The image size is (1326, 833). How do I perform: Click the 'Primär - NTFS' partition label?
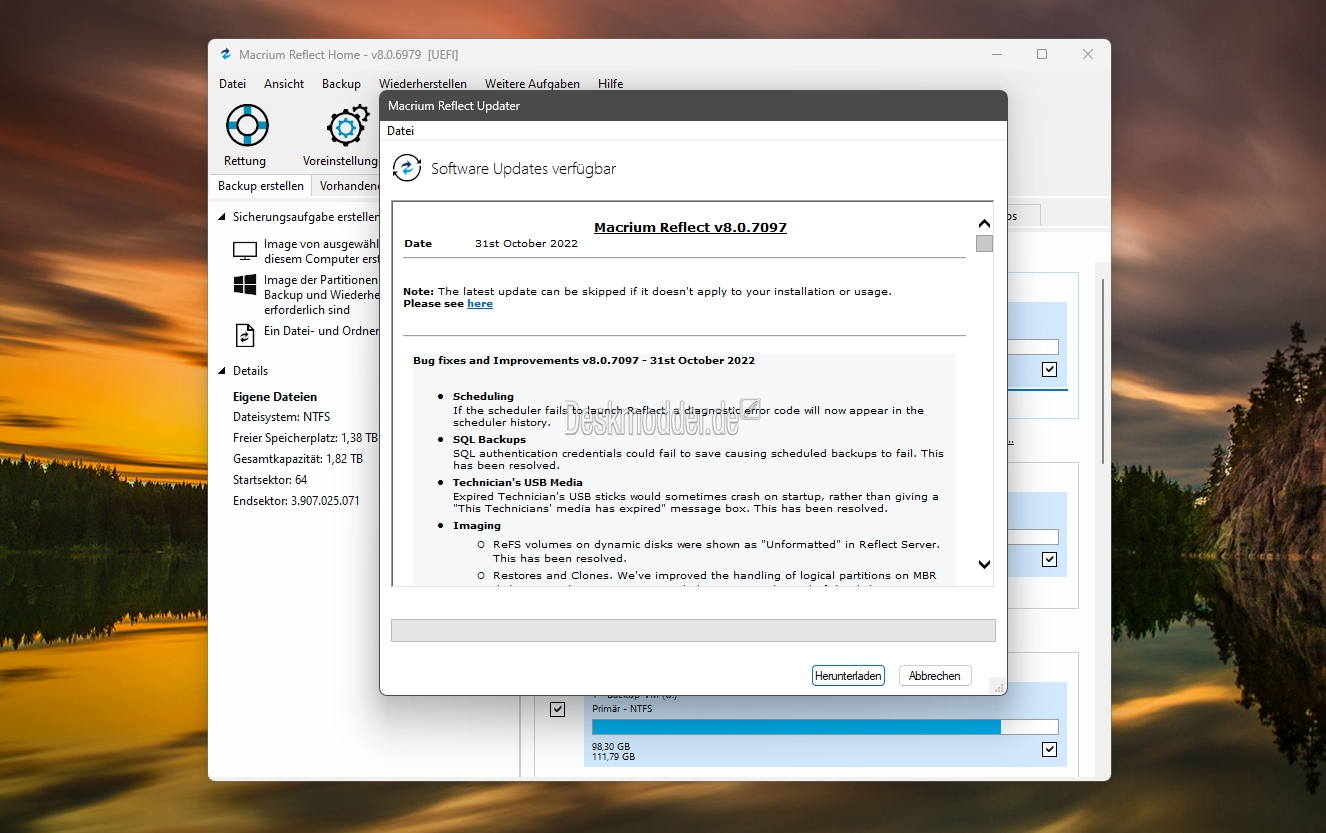click(621, 708)
